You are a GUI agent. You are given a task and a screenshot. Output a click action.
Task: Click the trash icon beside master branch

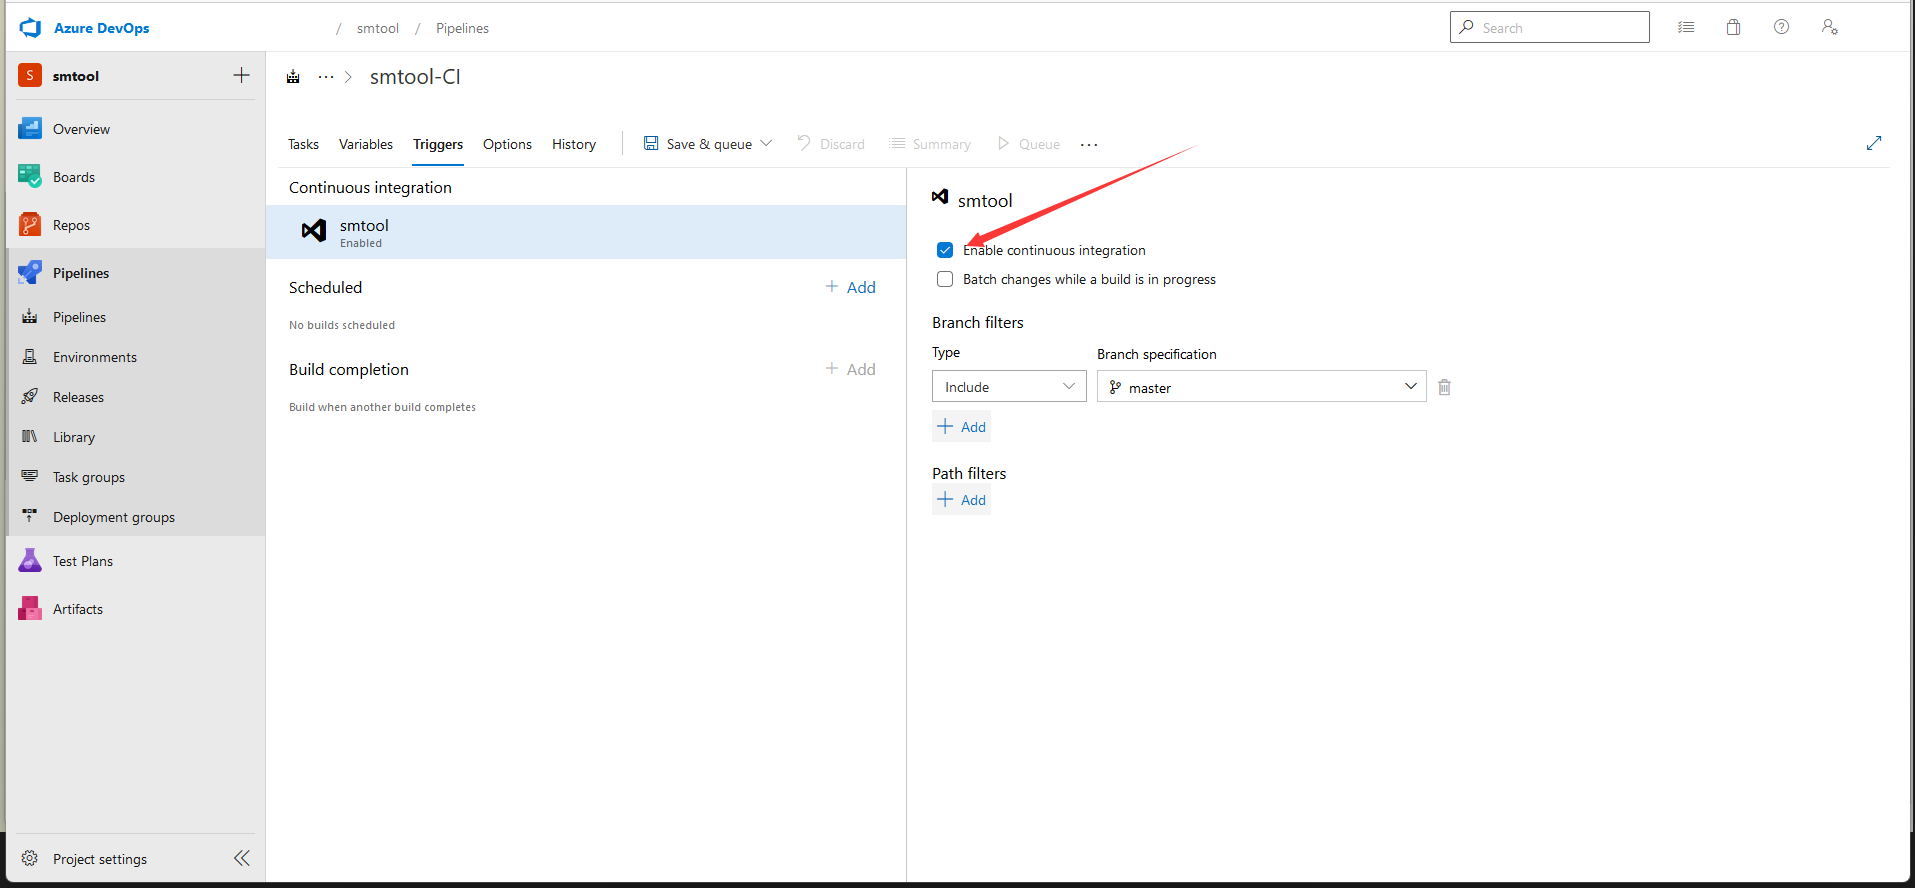[1444, 387]
